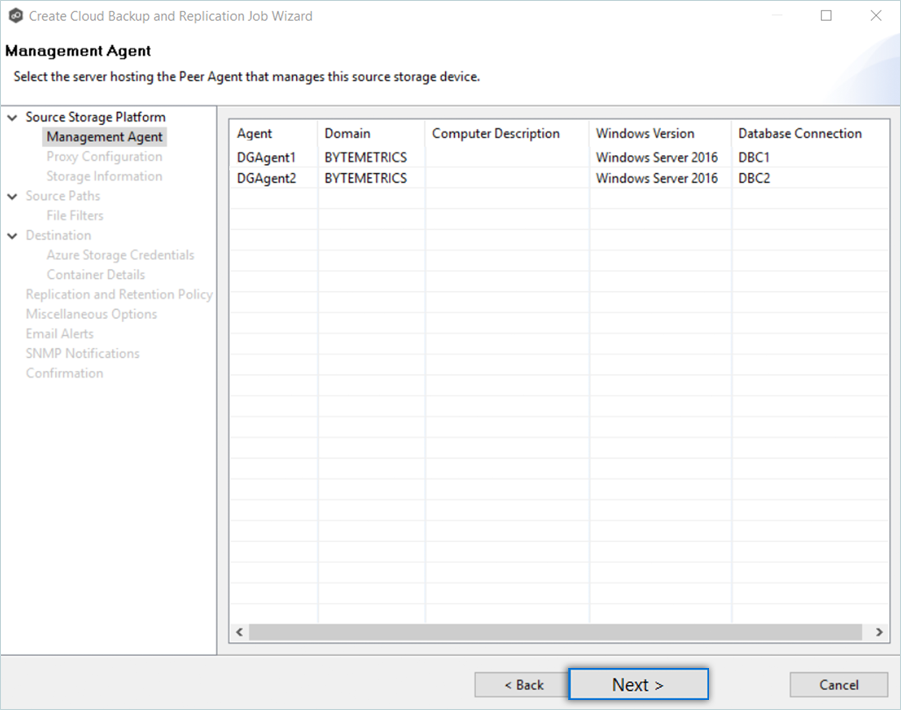Click the wizard app icon in title bar
This screenshot has height=710, width=901.
pyautogui.click(x=15, y=16)
